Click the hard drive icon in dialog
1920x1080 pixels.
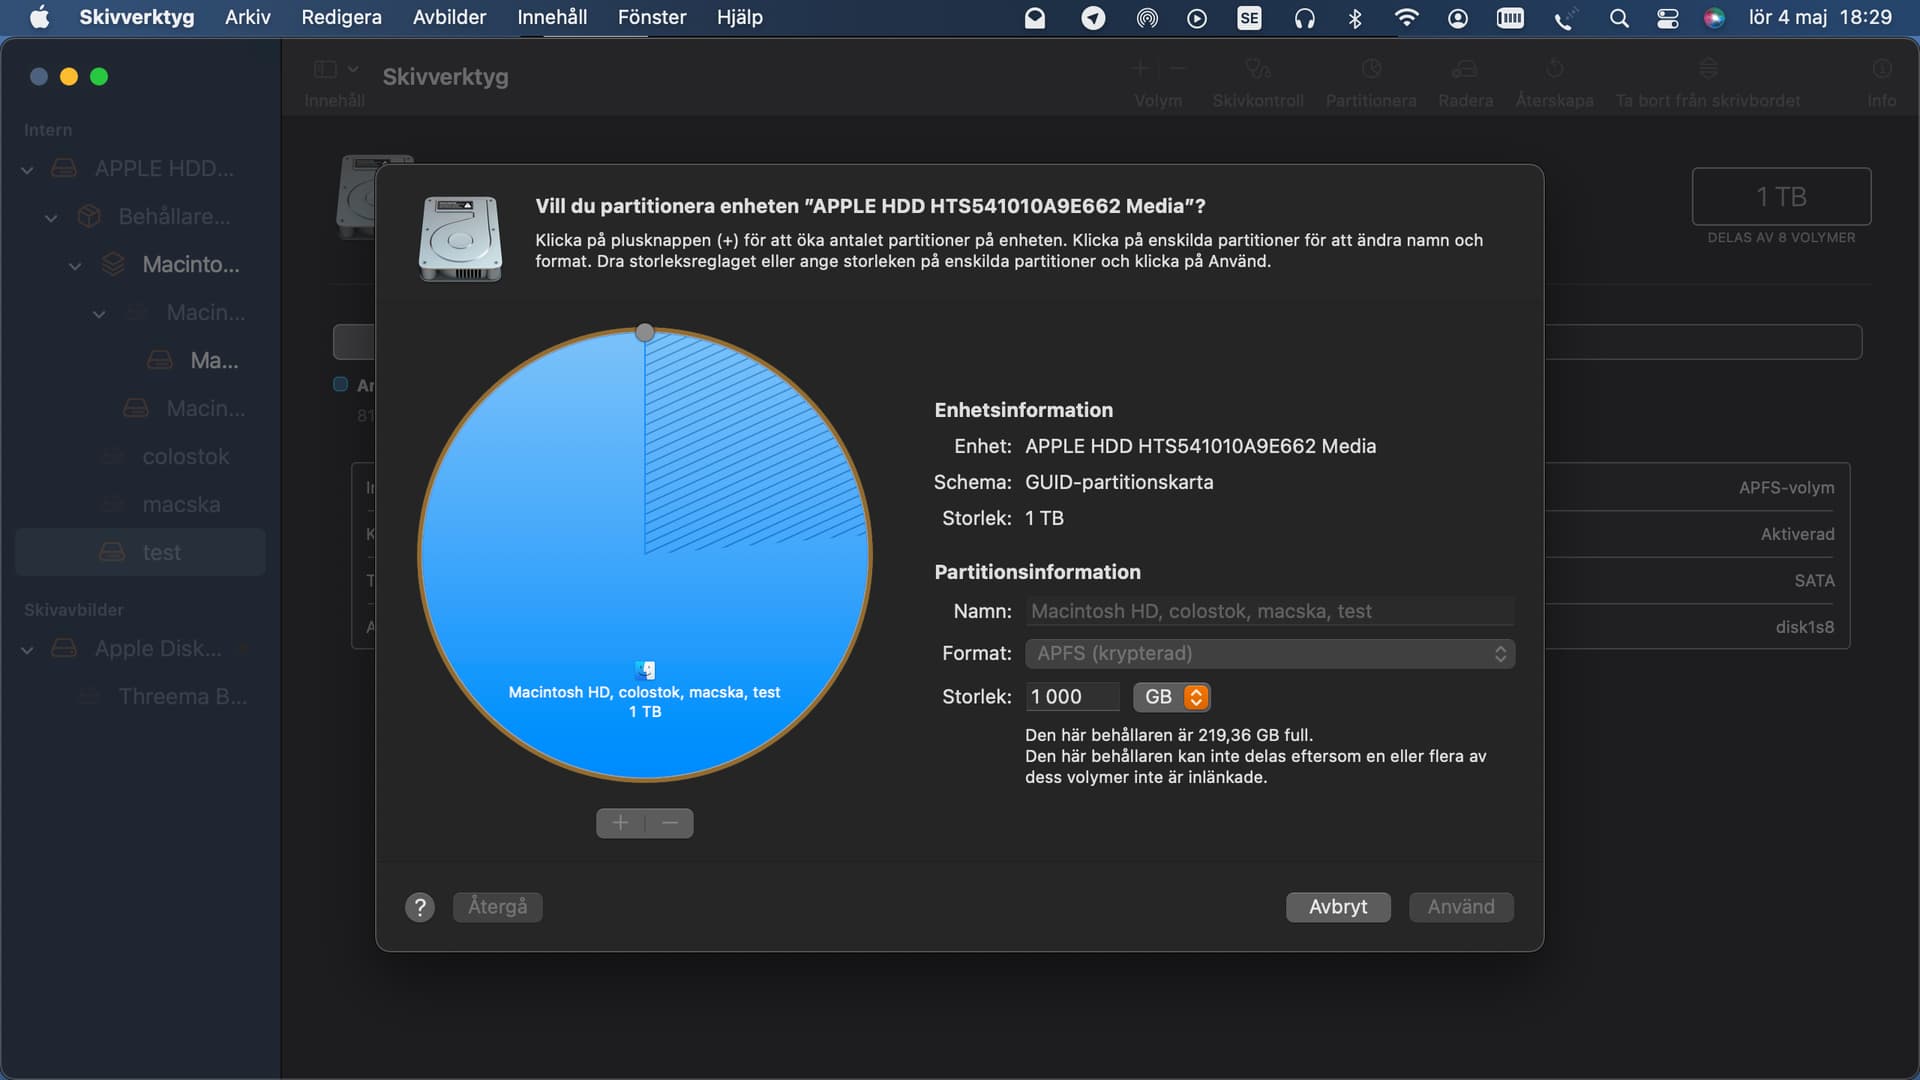(460, 238)
